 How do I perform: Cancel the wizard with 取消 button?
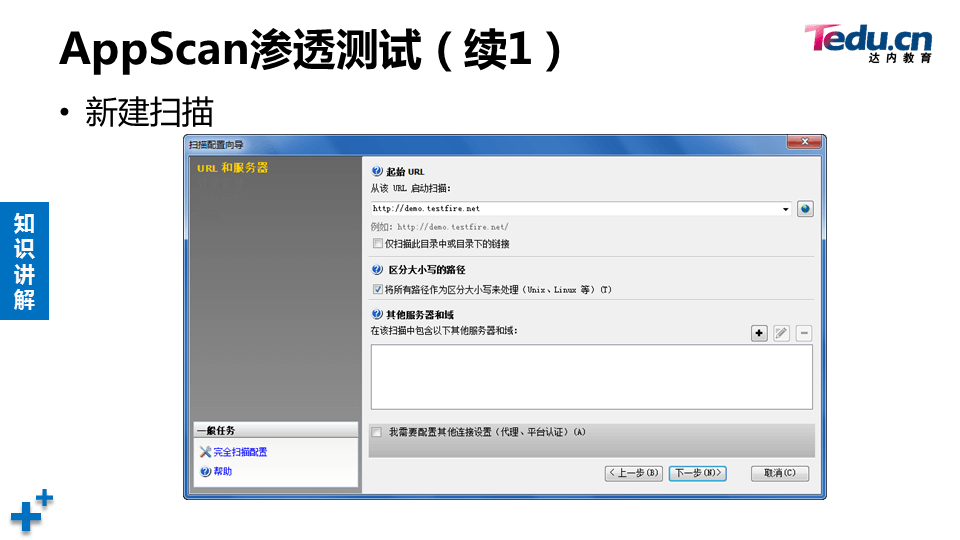tap(780, 473)
